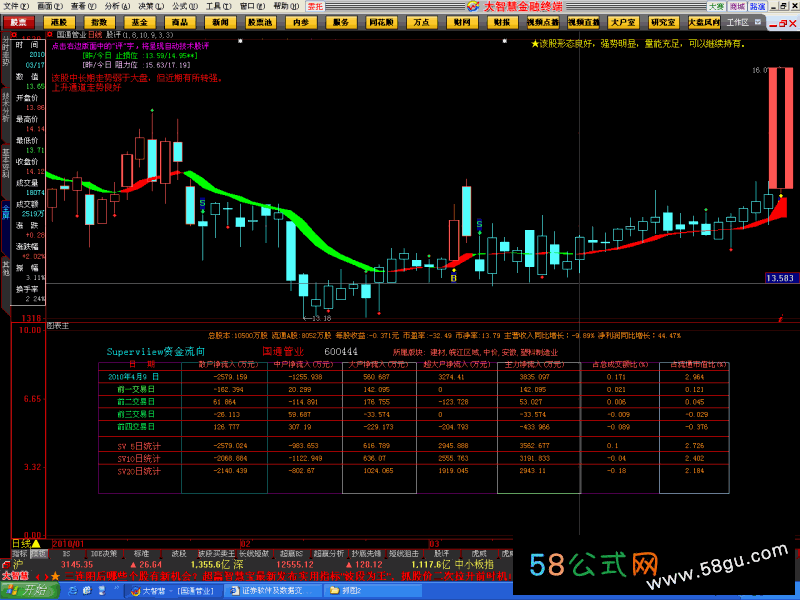Screen dimensions: 800x600
Task: Open the 视频点播 toolbar button
Action: [x=543, y=22]
